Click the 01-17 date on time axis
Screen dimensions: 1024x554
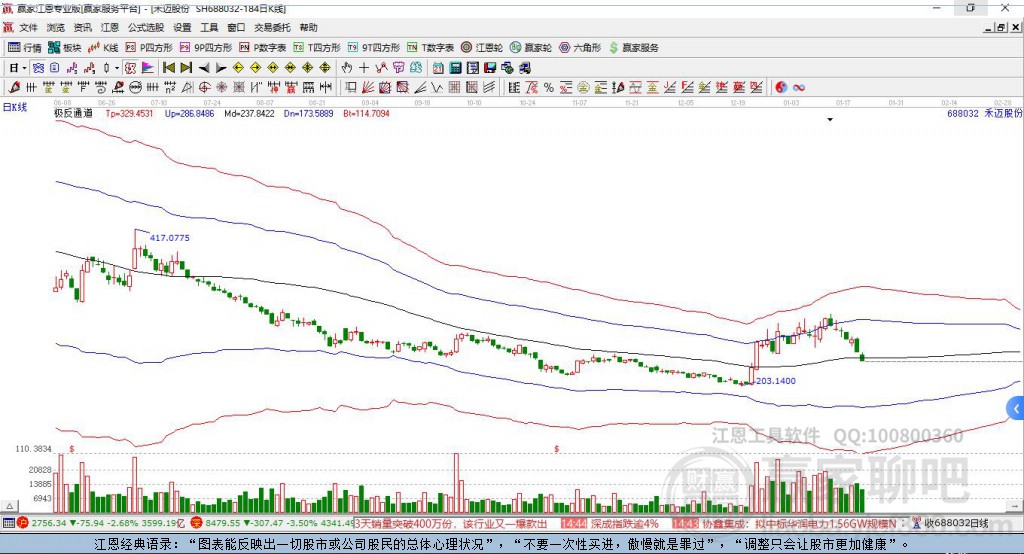(843, 103)
